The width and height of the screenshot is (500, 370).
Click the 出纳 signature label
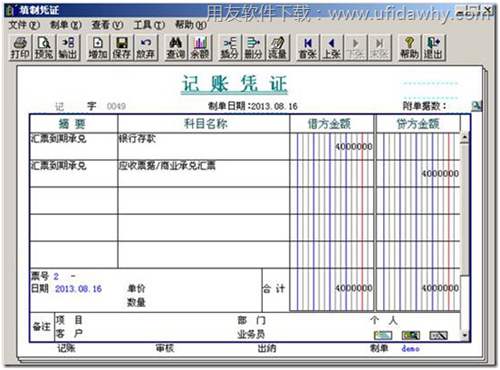pyautogui.click(x=267, y=348)
